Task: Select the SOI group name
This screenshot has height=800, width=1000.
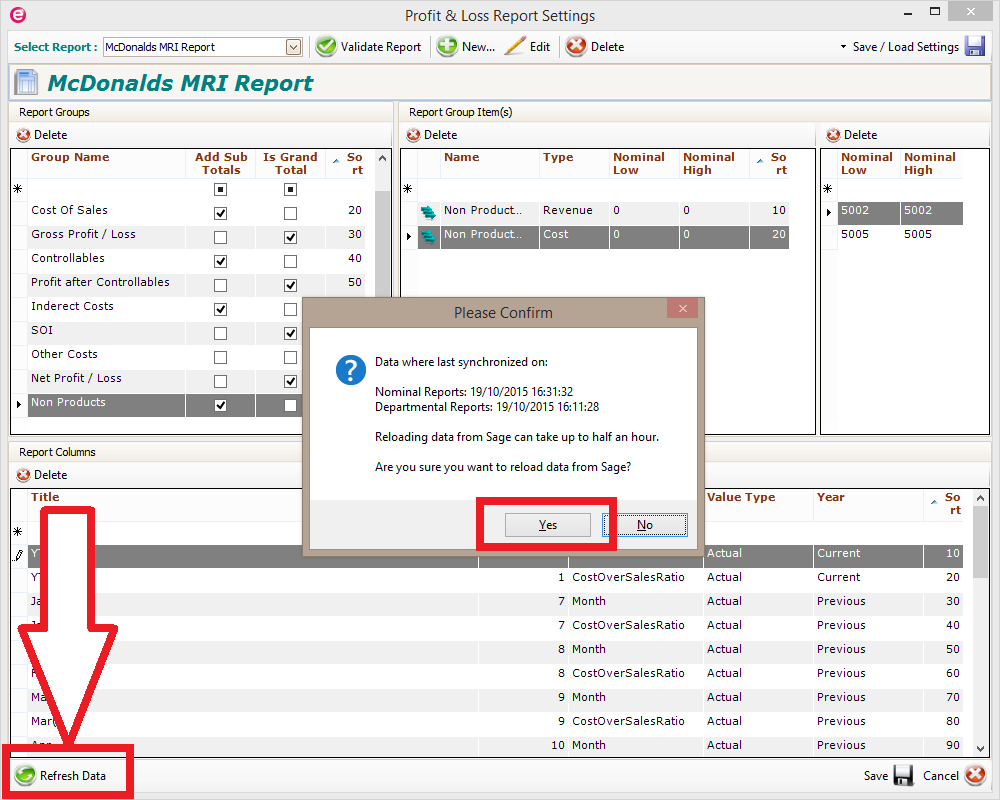Action: point(42,330)
